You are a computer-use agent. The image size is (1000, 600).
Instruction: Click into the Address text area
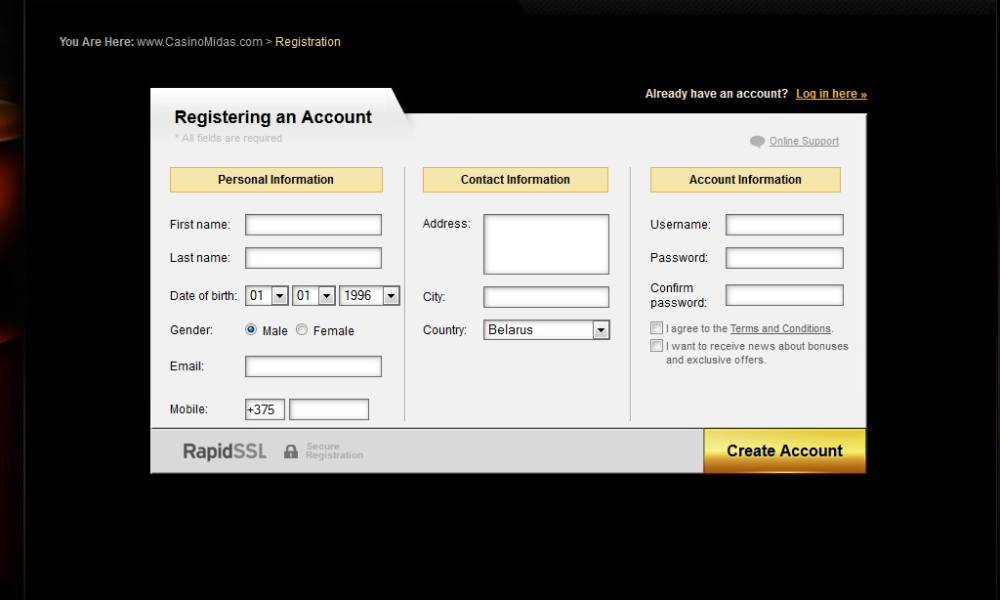pos(546,244)
